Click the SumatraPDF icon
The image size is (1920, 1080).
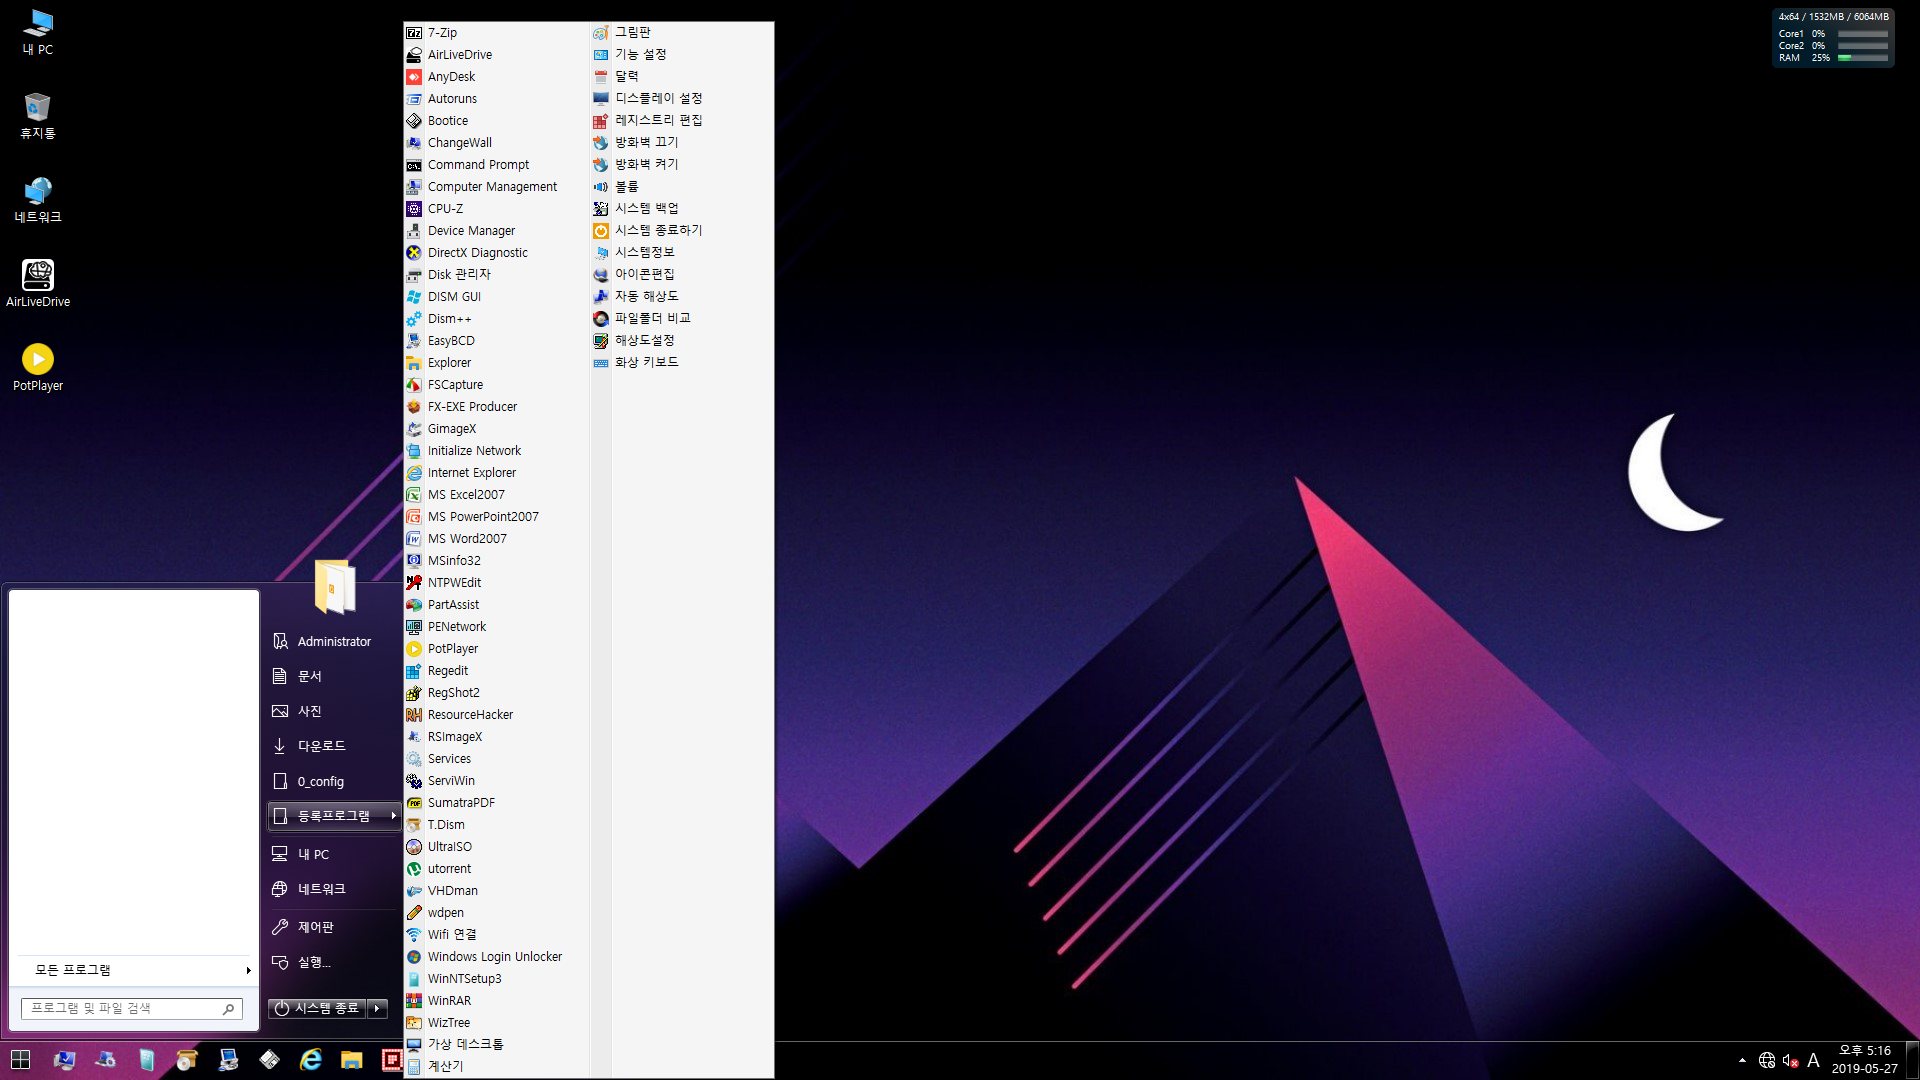(x=414, y=803)
